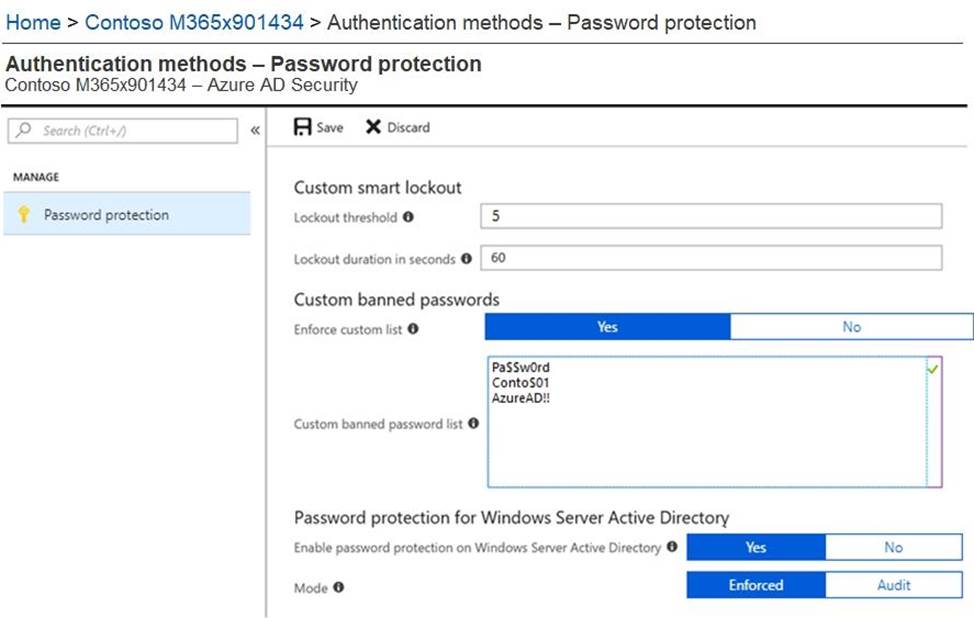Set Enforce custom list to Yes
Screen dimensions: 974x618
[x=608, y=327]
